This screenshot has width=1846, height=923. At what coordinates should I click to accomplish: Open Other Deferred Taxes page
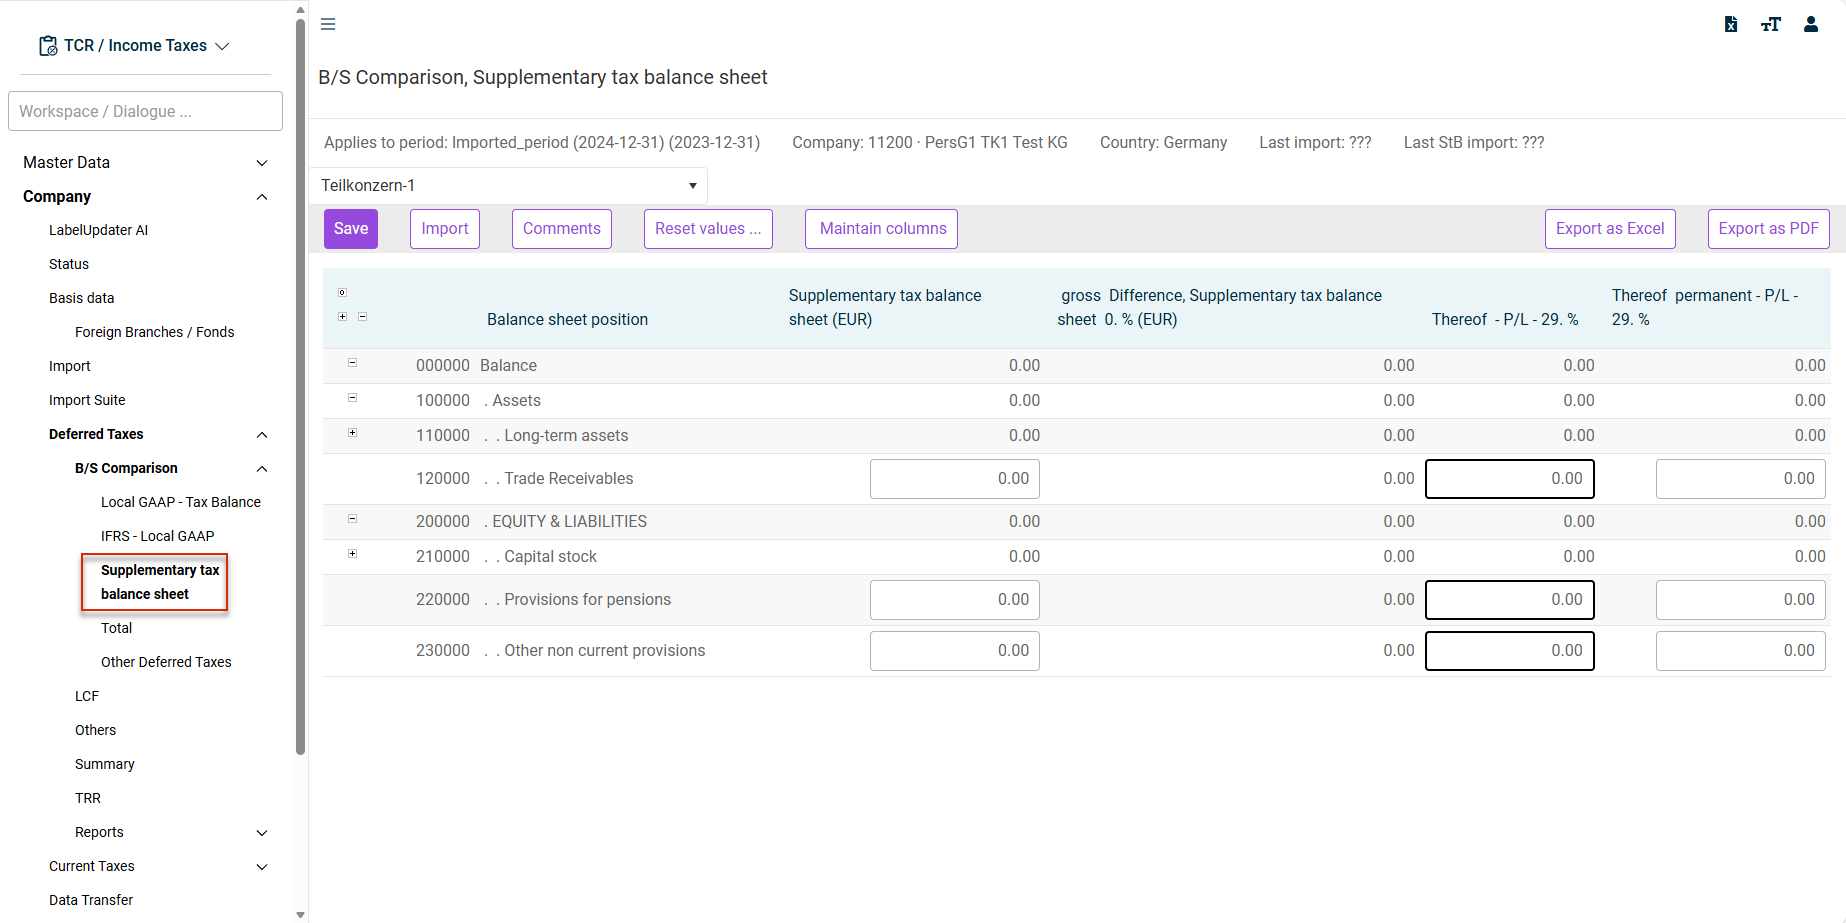[x=166, y=662]
